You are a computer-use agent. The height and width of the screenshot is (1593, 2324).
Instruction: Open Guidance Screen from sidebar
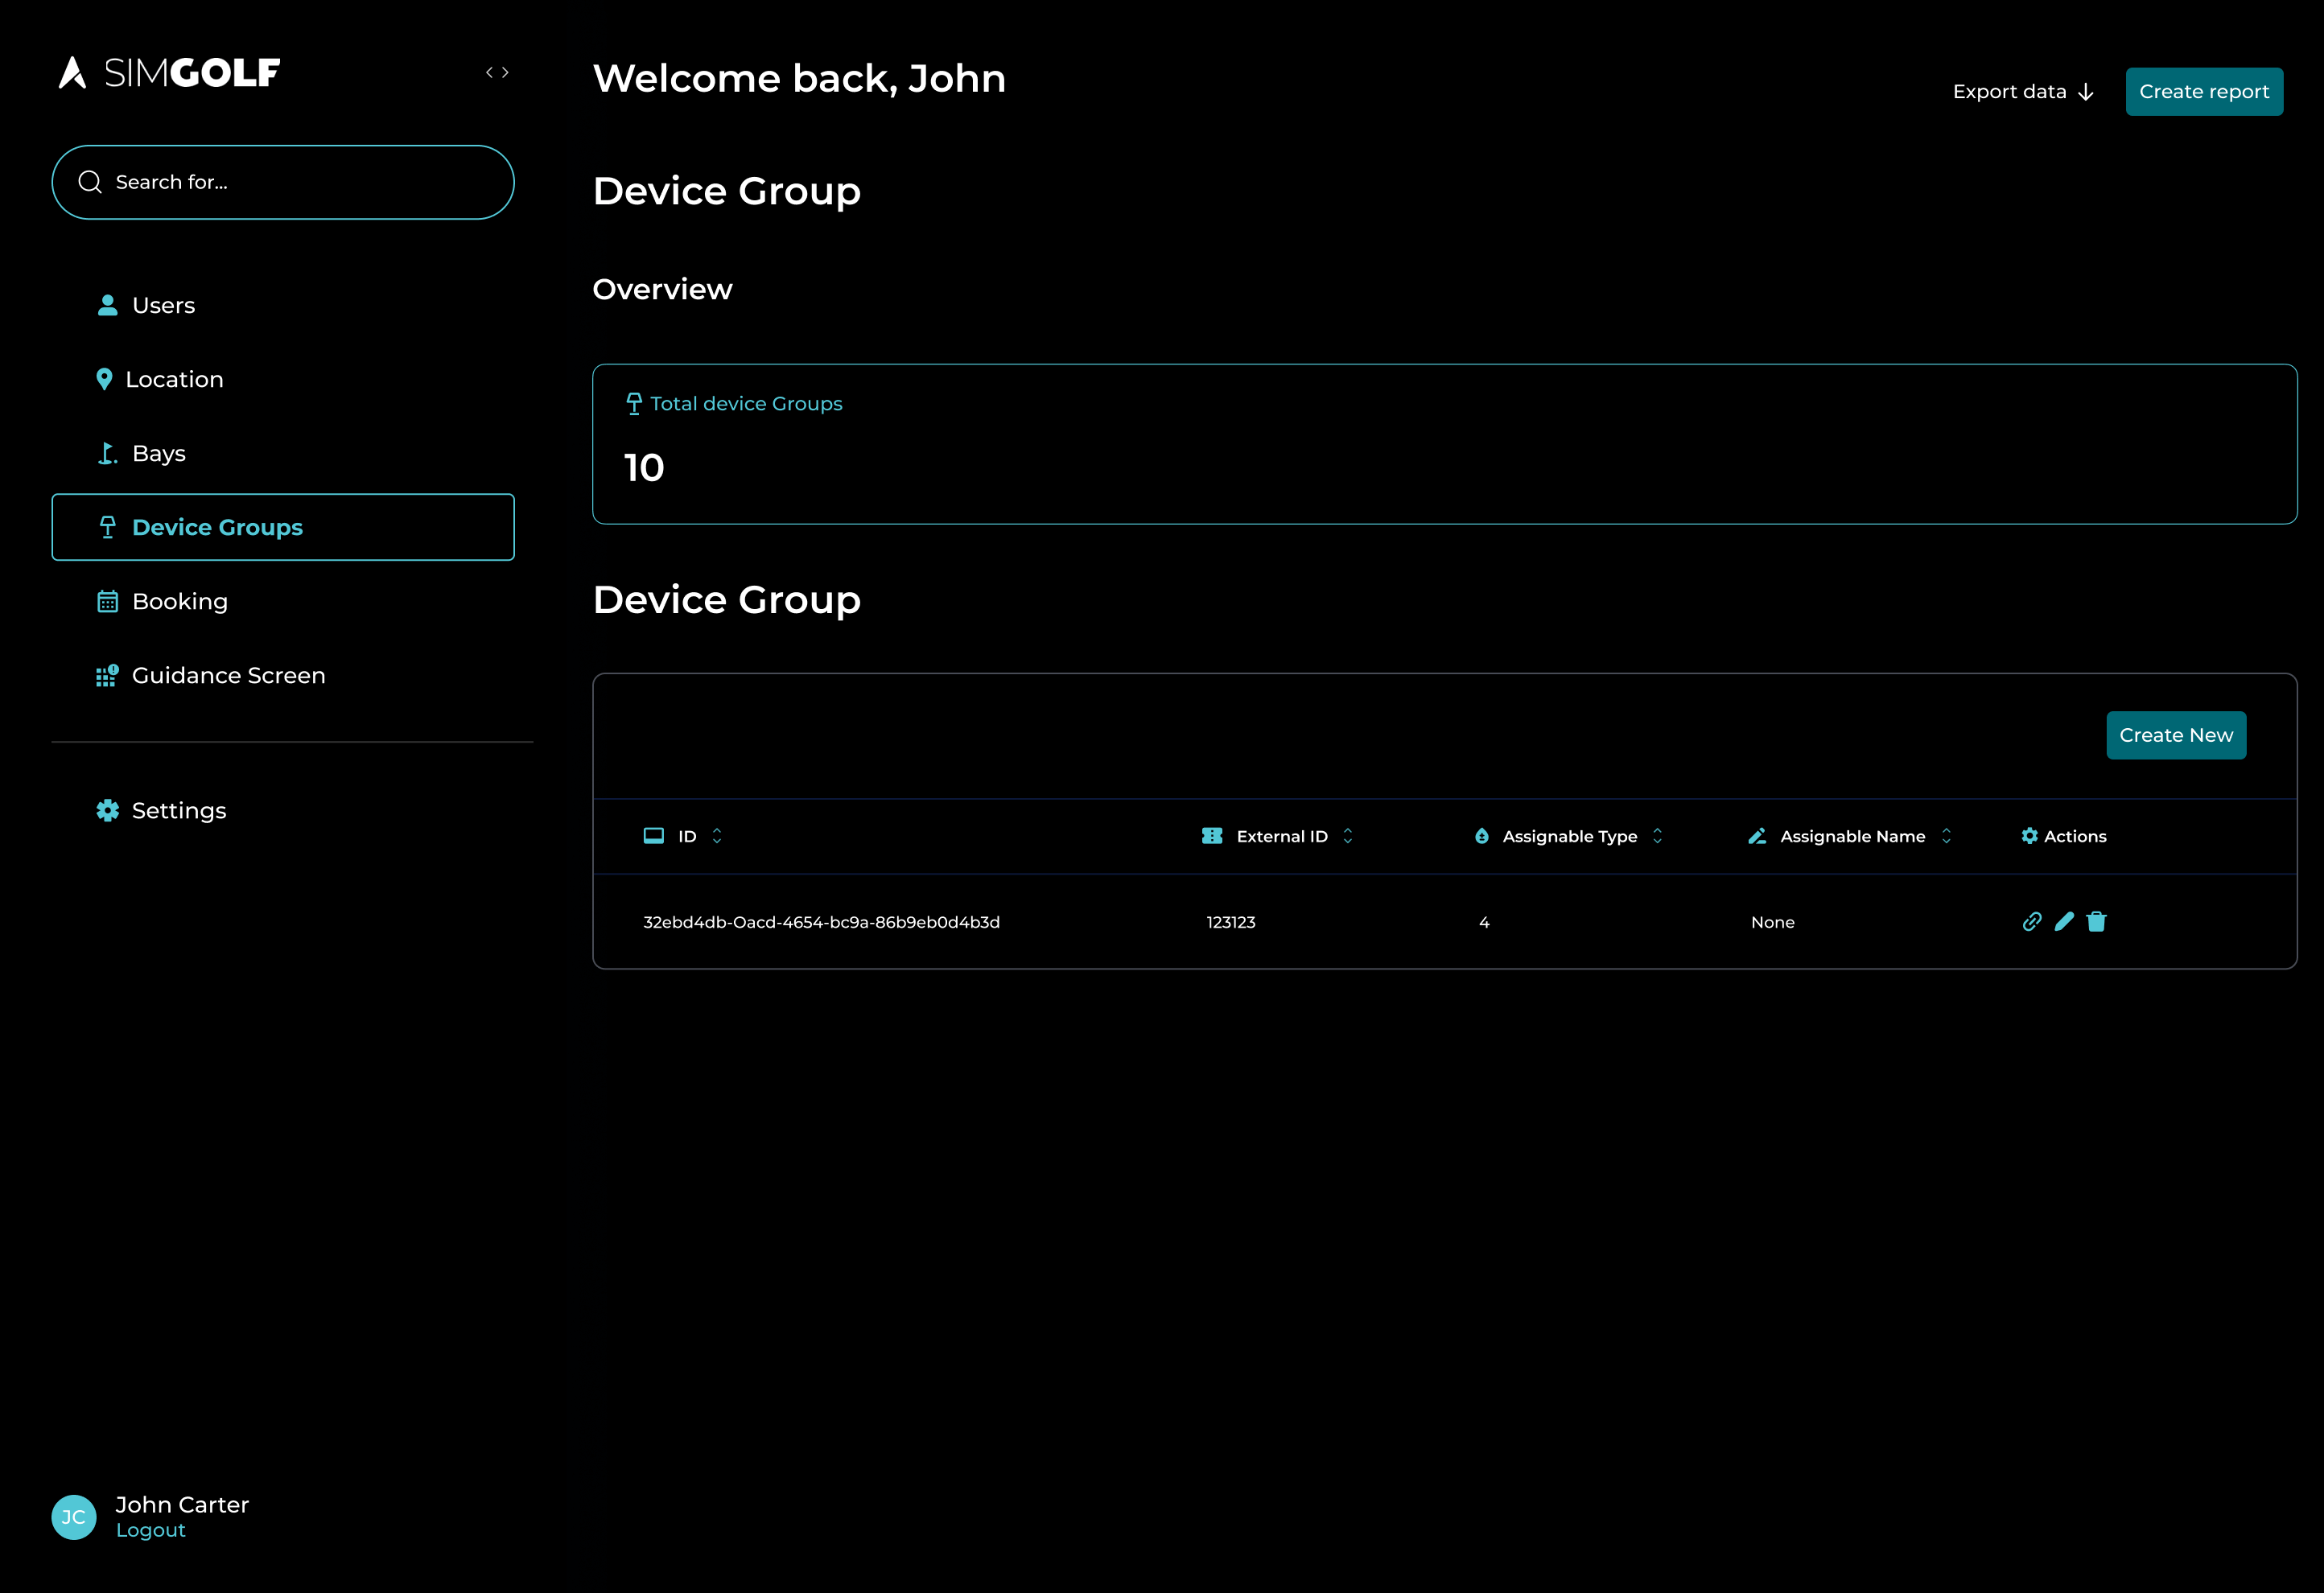pos(228,675)
